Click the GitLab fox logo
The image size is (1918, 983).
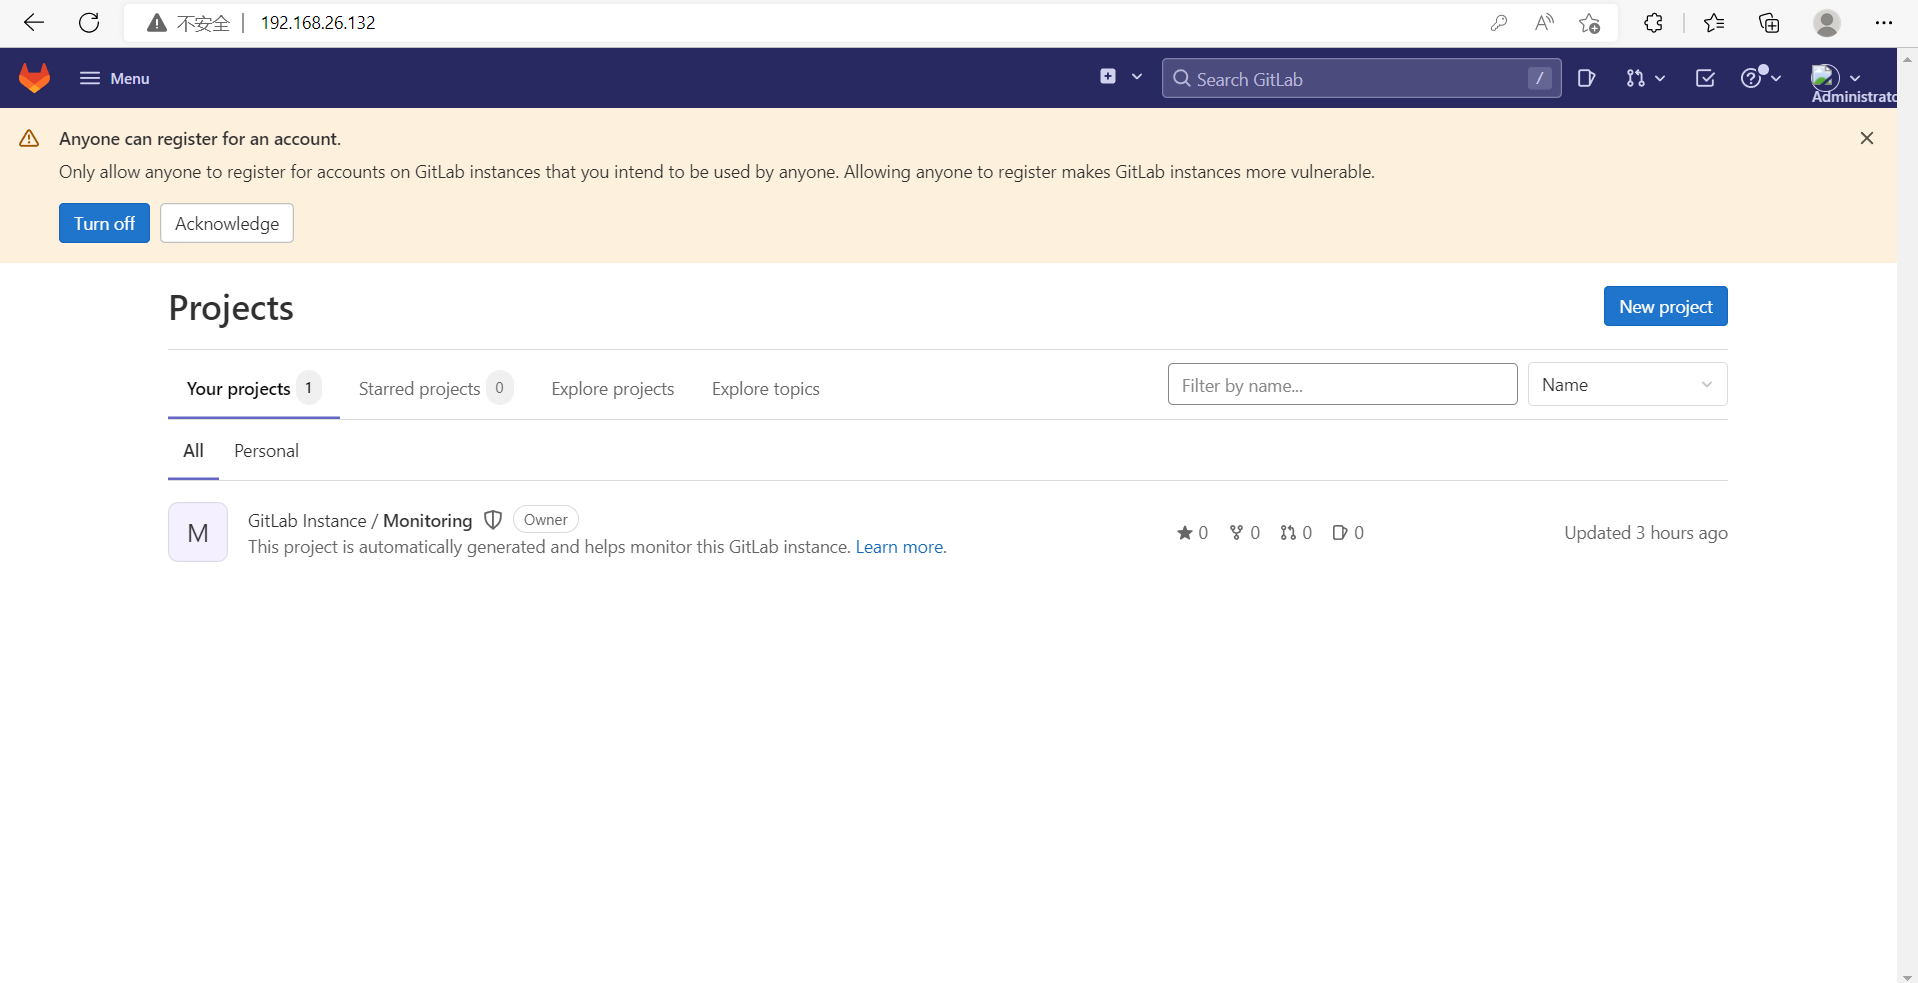coord(35,78)
